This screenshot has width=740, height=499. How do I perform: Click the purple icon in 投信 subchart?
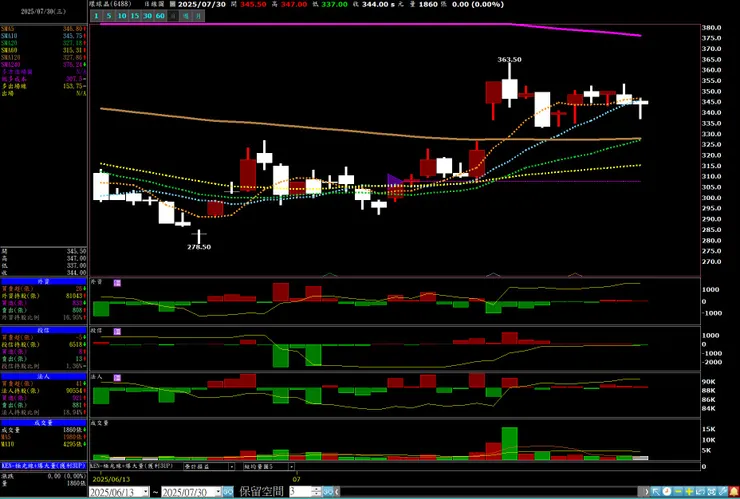click(117, 331)
